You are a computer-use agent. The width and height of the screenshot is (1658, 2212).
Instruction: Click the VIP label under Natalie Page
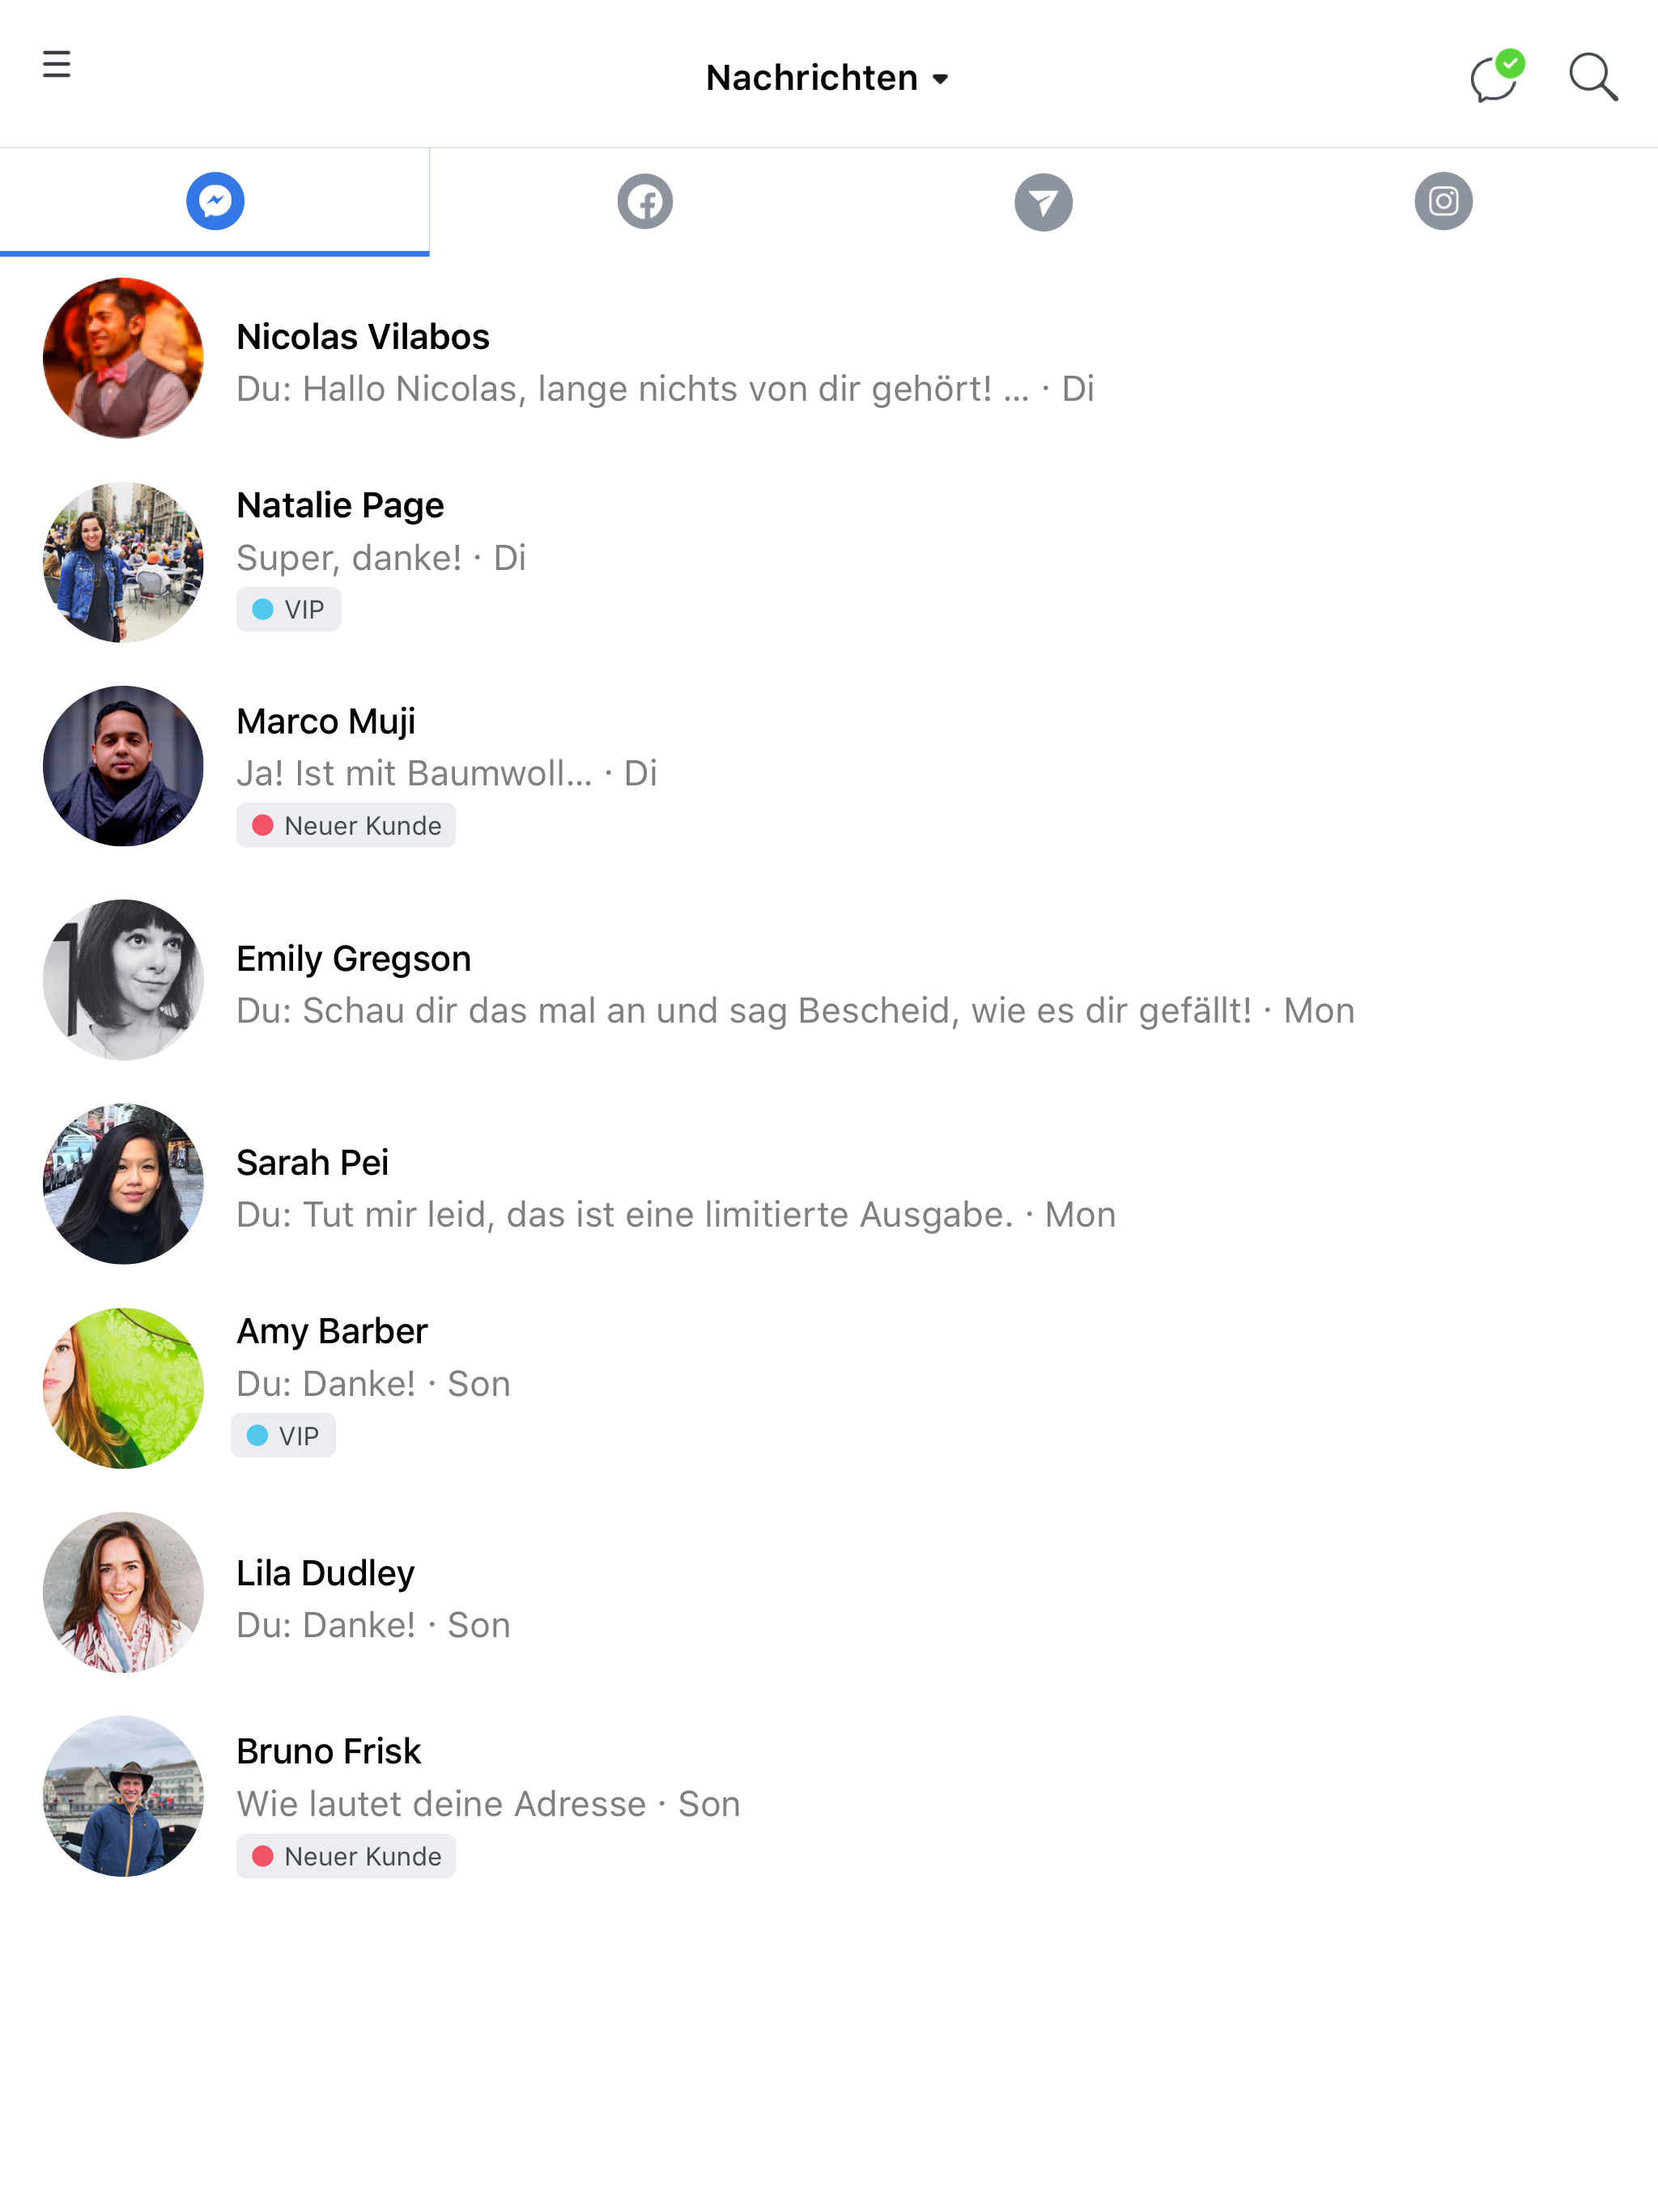tap(289, 610)
